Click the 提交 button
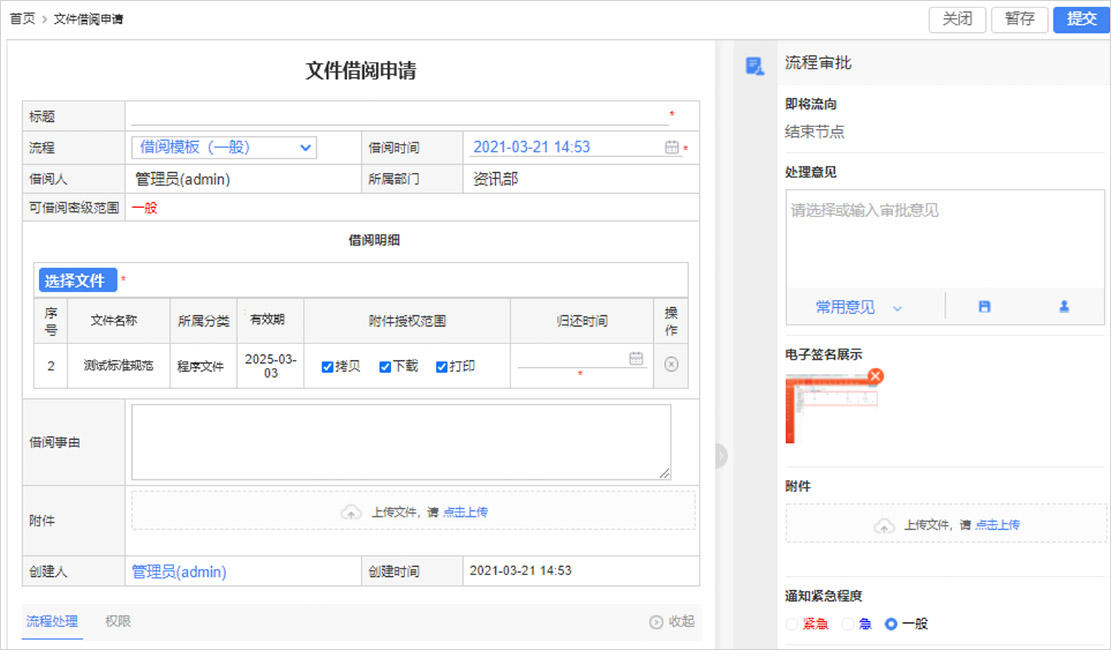 pyautogui.click(x=1081, y=19)
